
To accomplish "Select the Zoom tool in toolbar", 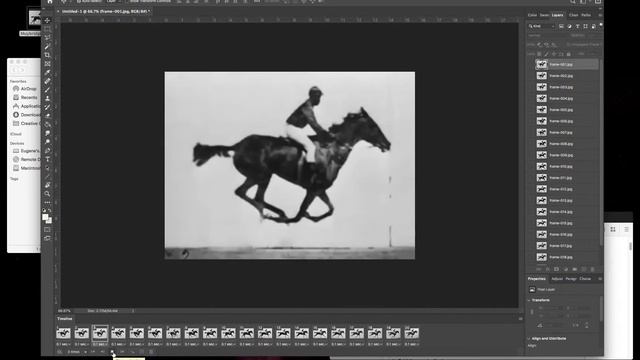I will [47, 194].
